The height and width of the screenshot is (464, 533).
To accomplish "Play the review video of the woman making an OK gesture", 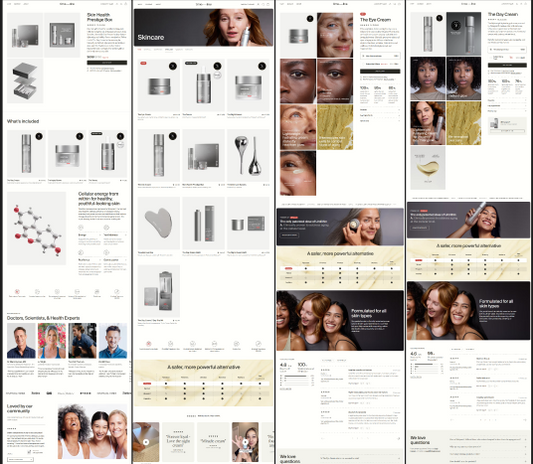I will point(245,442).
